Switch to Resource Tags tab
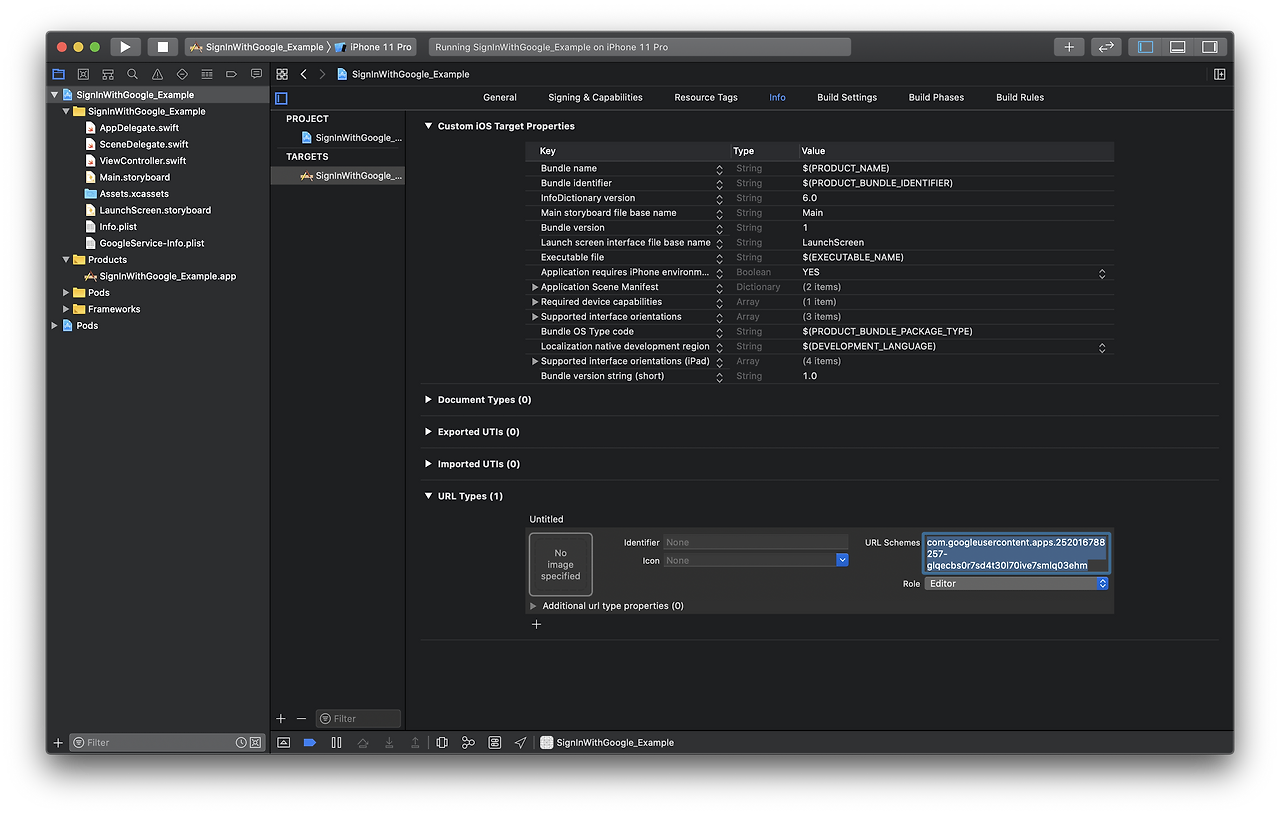The width and height of the screenshot is (1280, 815). (x=706, y=97)
